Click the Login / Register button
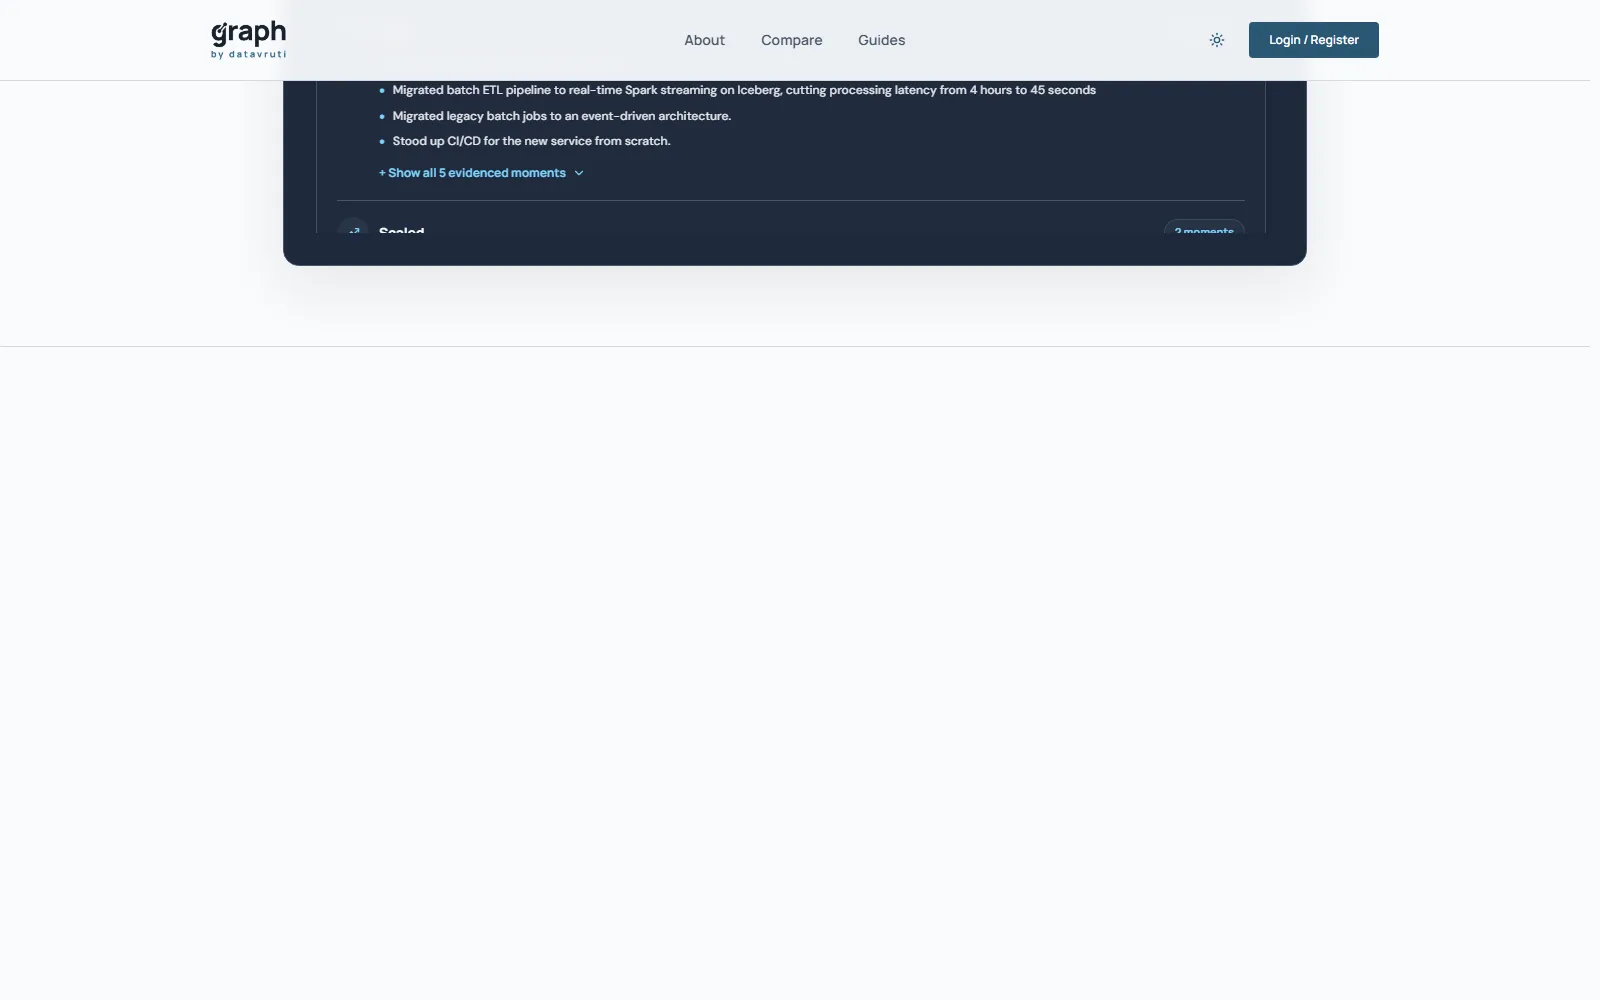Screen dimensions: 1600x1000 pyautogui.click(x=1313, y=40)
